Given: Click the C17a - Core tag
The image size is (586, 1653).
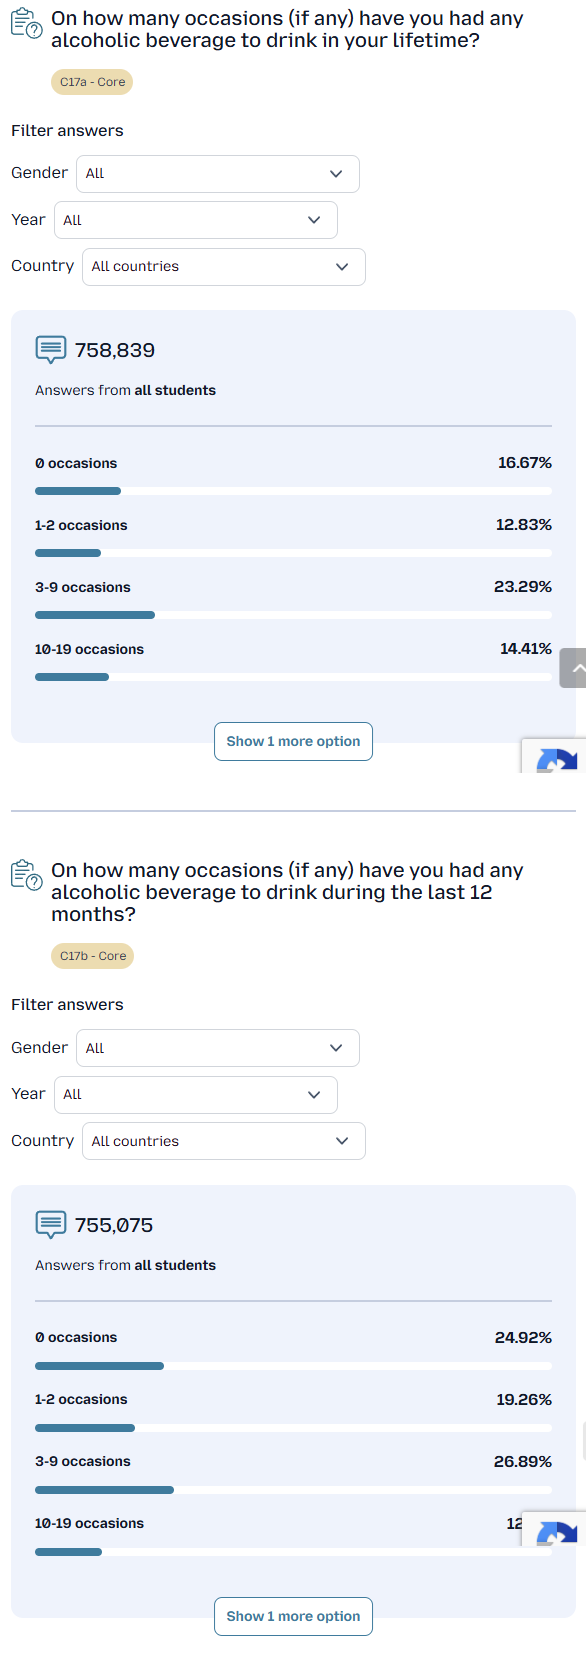Looking at the screenshot, I should pyautogui.click(x=92, y=82).
